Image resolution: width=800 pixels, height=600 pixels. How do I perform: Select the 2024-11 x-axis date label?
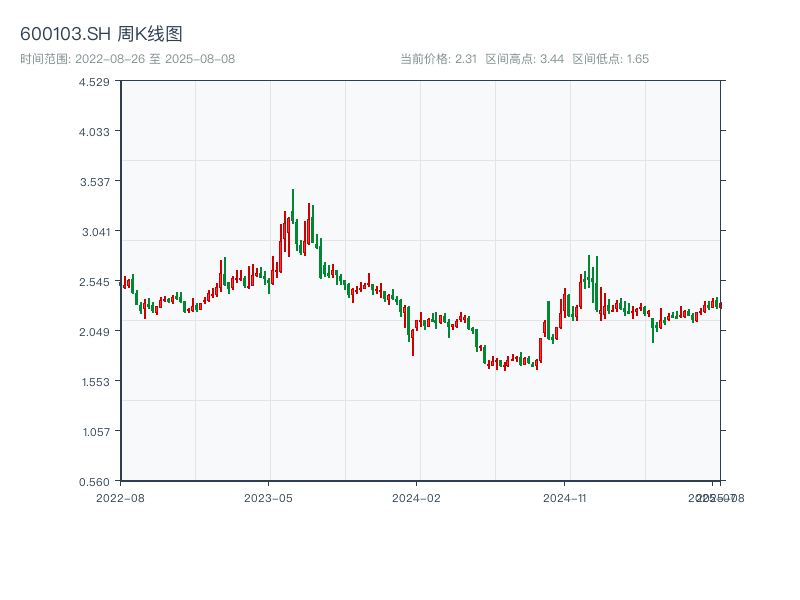[564, 497]
